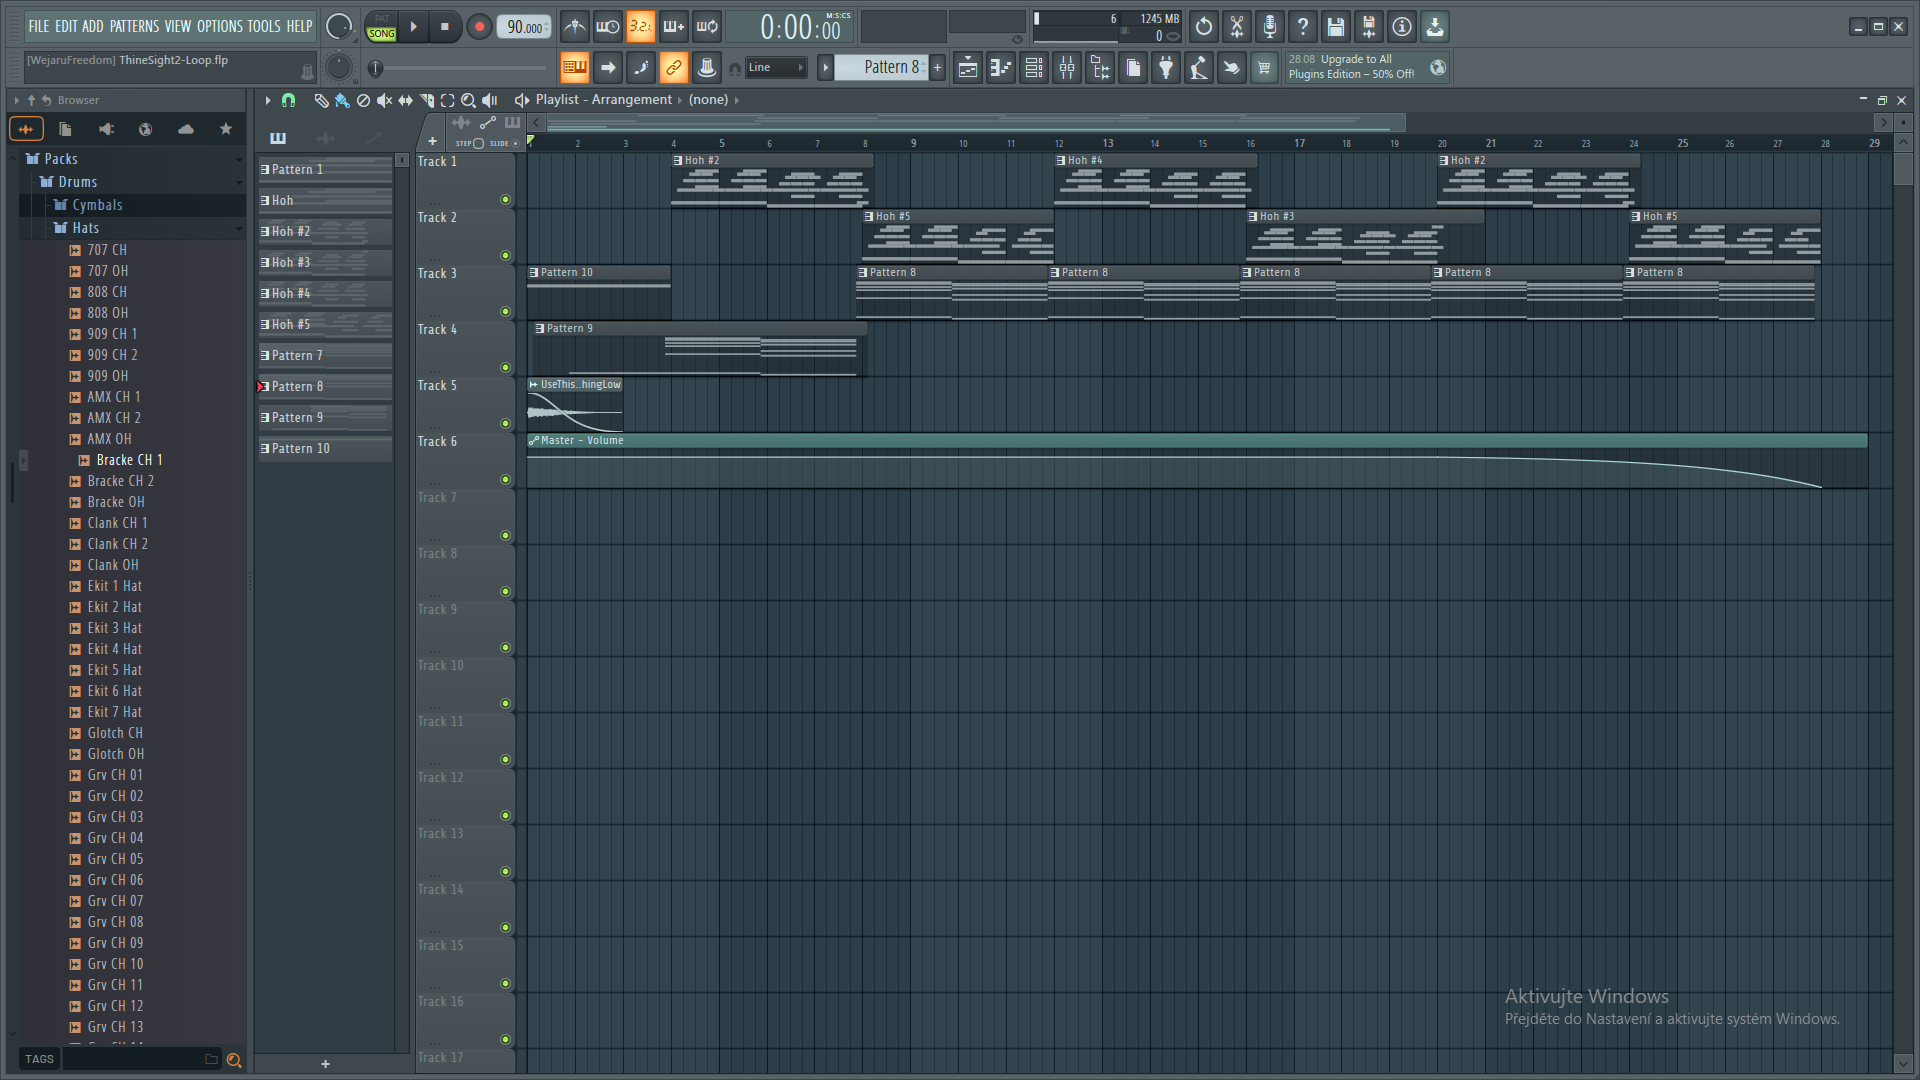Open the Line snap dropdown

[775, 68]
